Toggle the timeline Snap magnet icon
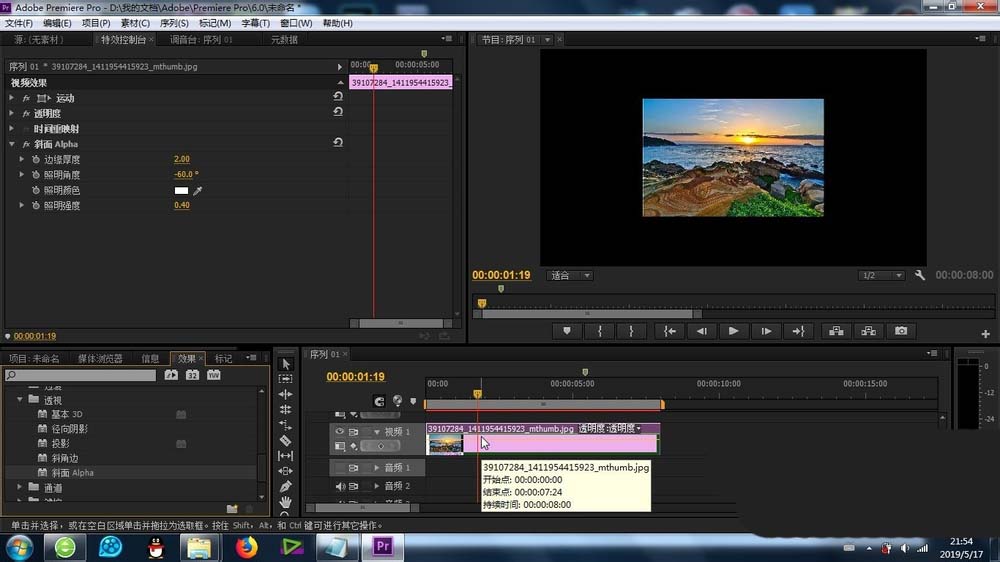Image resolution: width=1000 pixels, height=562 pixels. pyautogui.click(x=379, y=401)
